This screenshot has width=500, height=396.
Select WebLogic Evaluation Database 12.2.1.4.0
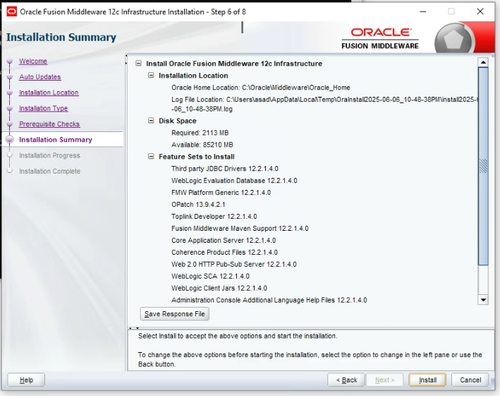coord(234,181)
